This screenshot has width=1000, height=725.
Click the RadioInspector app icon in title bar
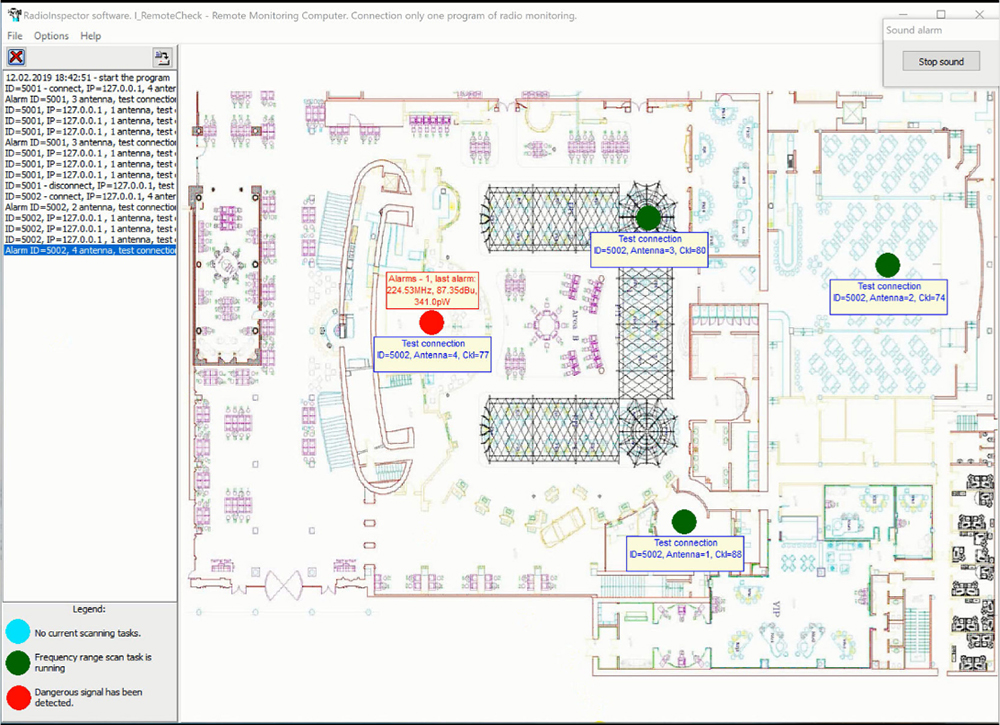tap(13, 16)
